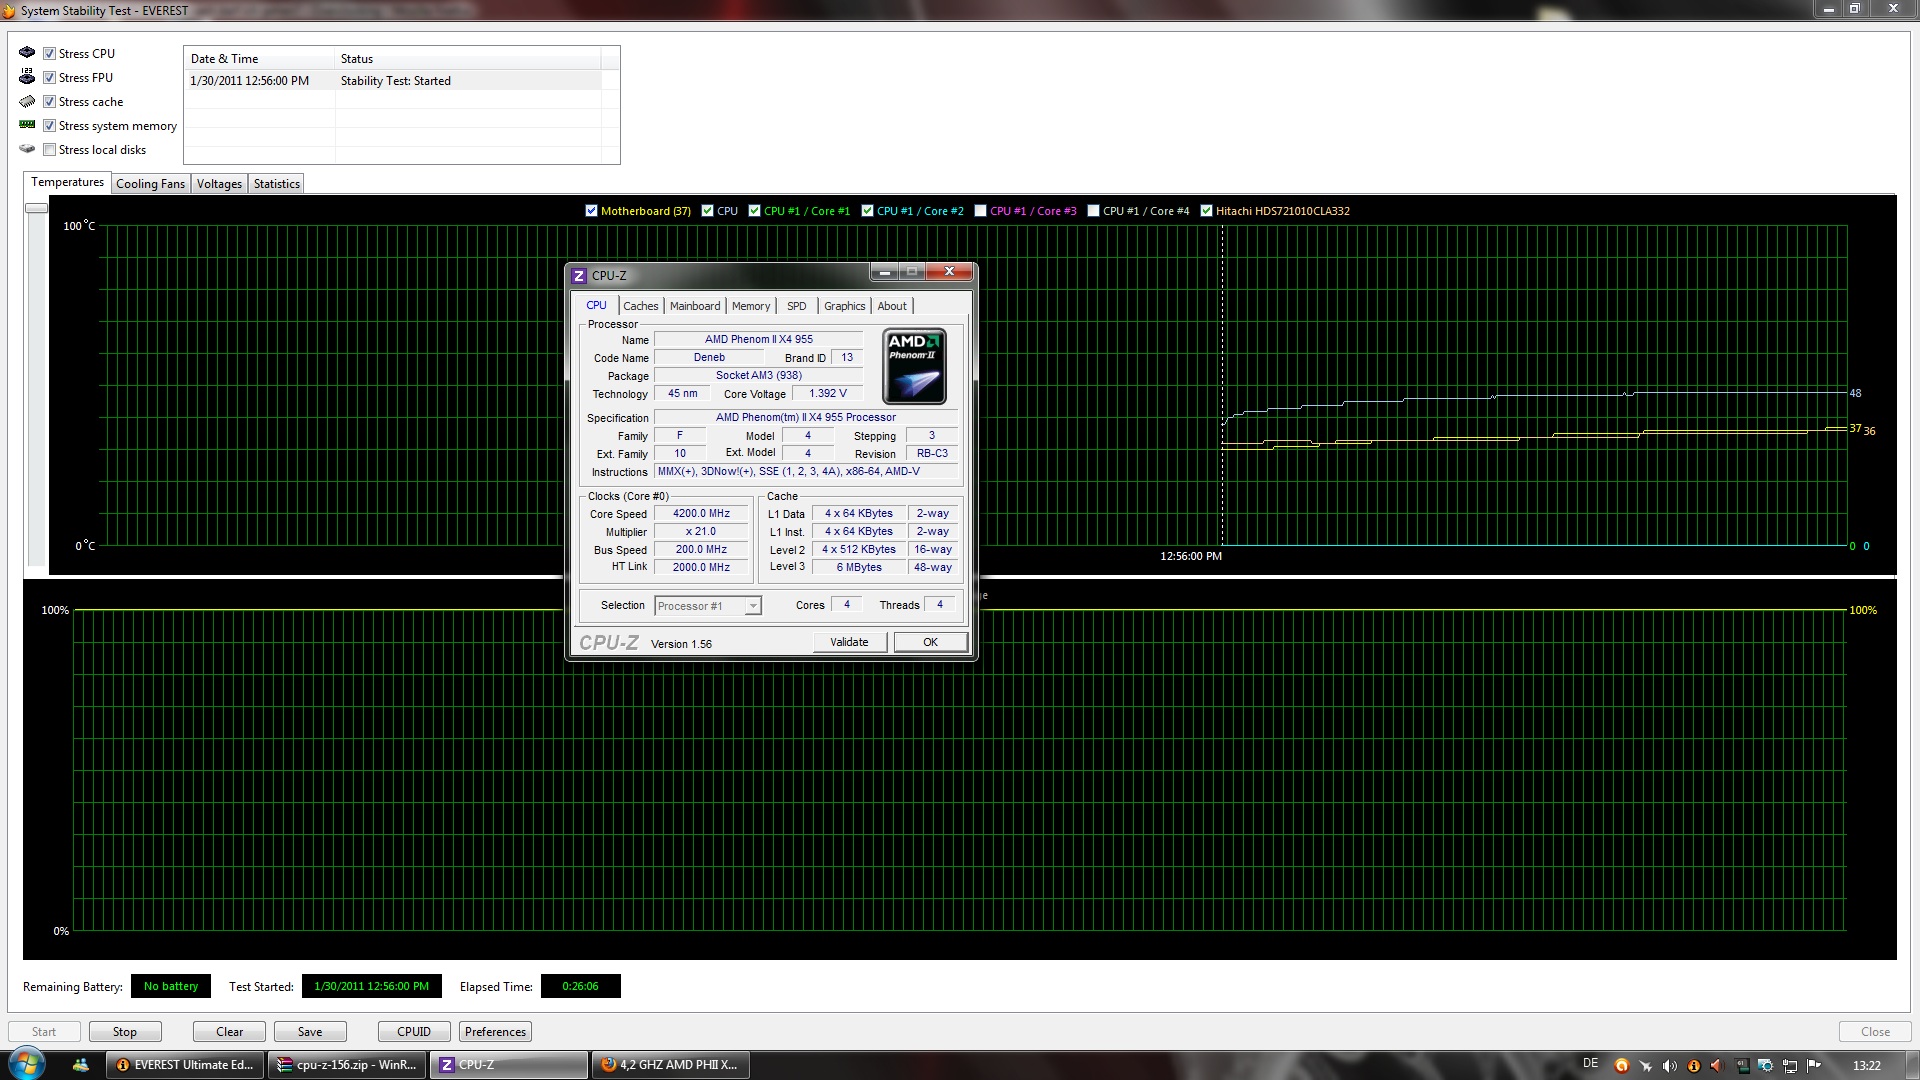The width and height of the screenshot is (1920, 1080).
Task: Click the Show desktop strip
Action: (x=1911, y=1065)
